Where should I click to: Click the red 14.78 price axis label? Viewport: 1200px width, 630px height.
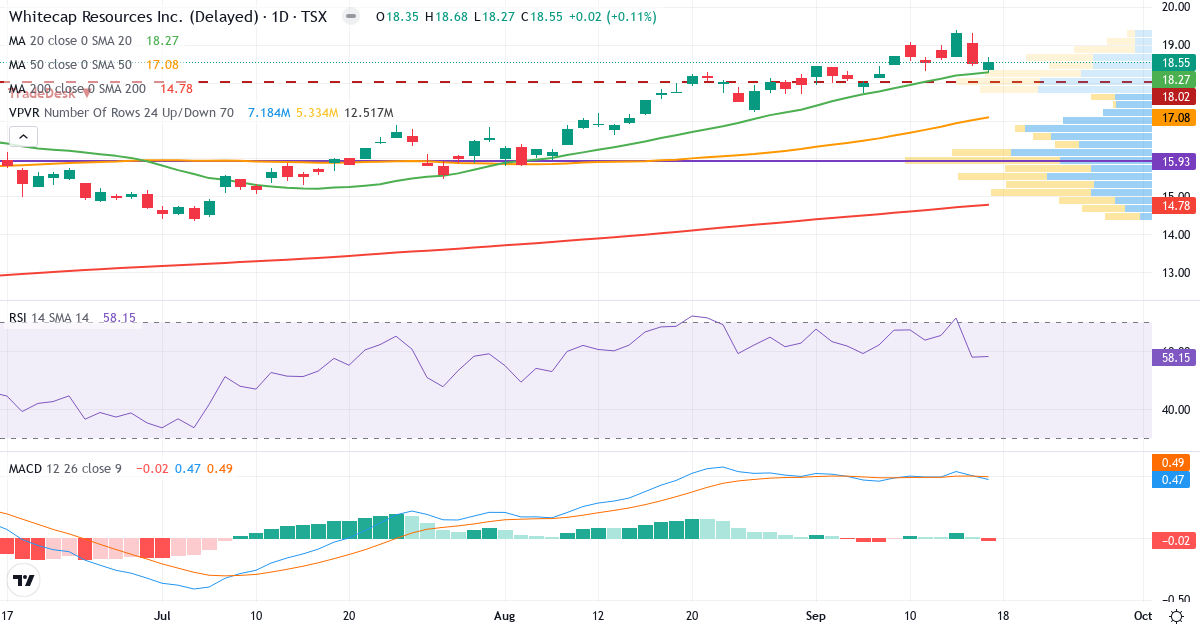coord(1173,205)
